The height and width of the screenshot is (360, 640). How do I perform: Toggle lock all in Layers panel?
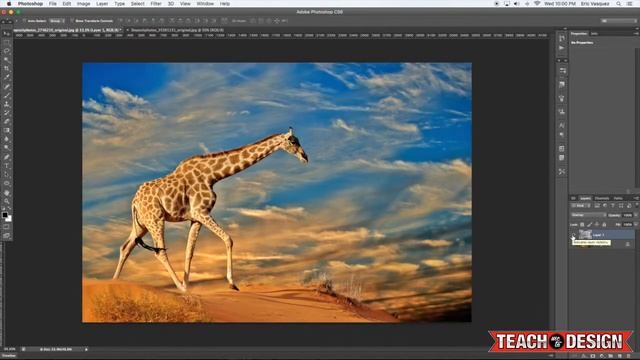coord(604,224)
